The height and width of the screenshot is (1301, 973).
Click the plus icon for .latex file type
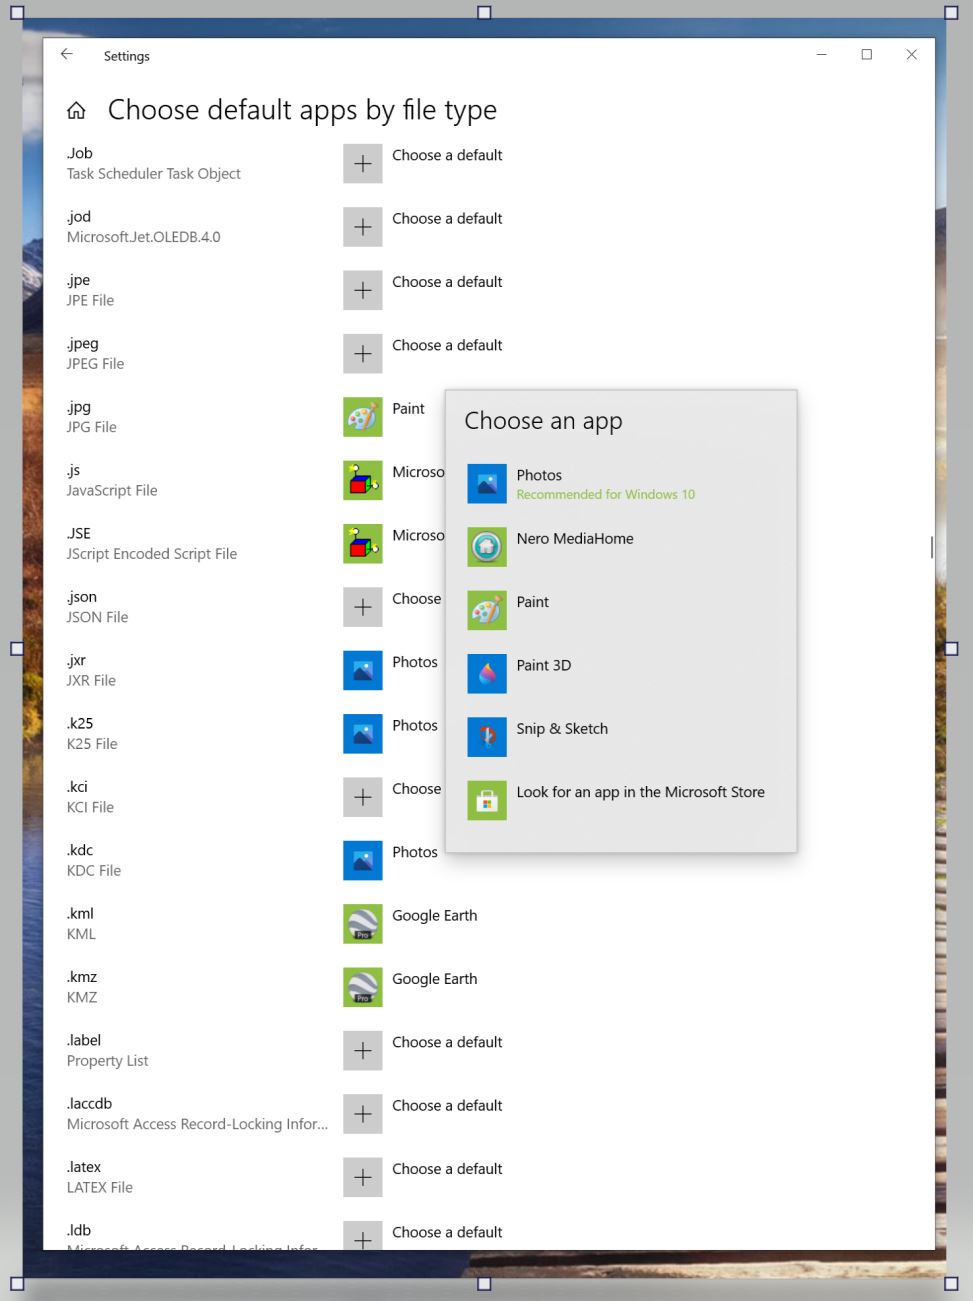coord(363,1177)
